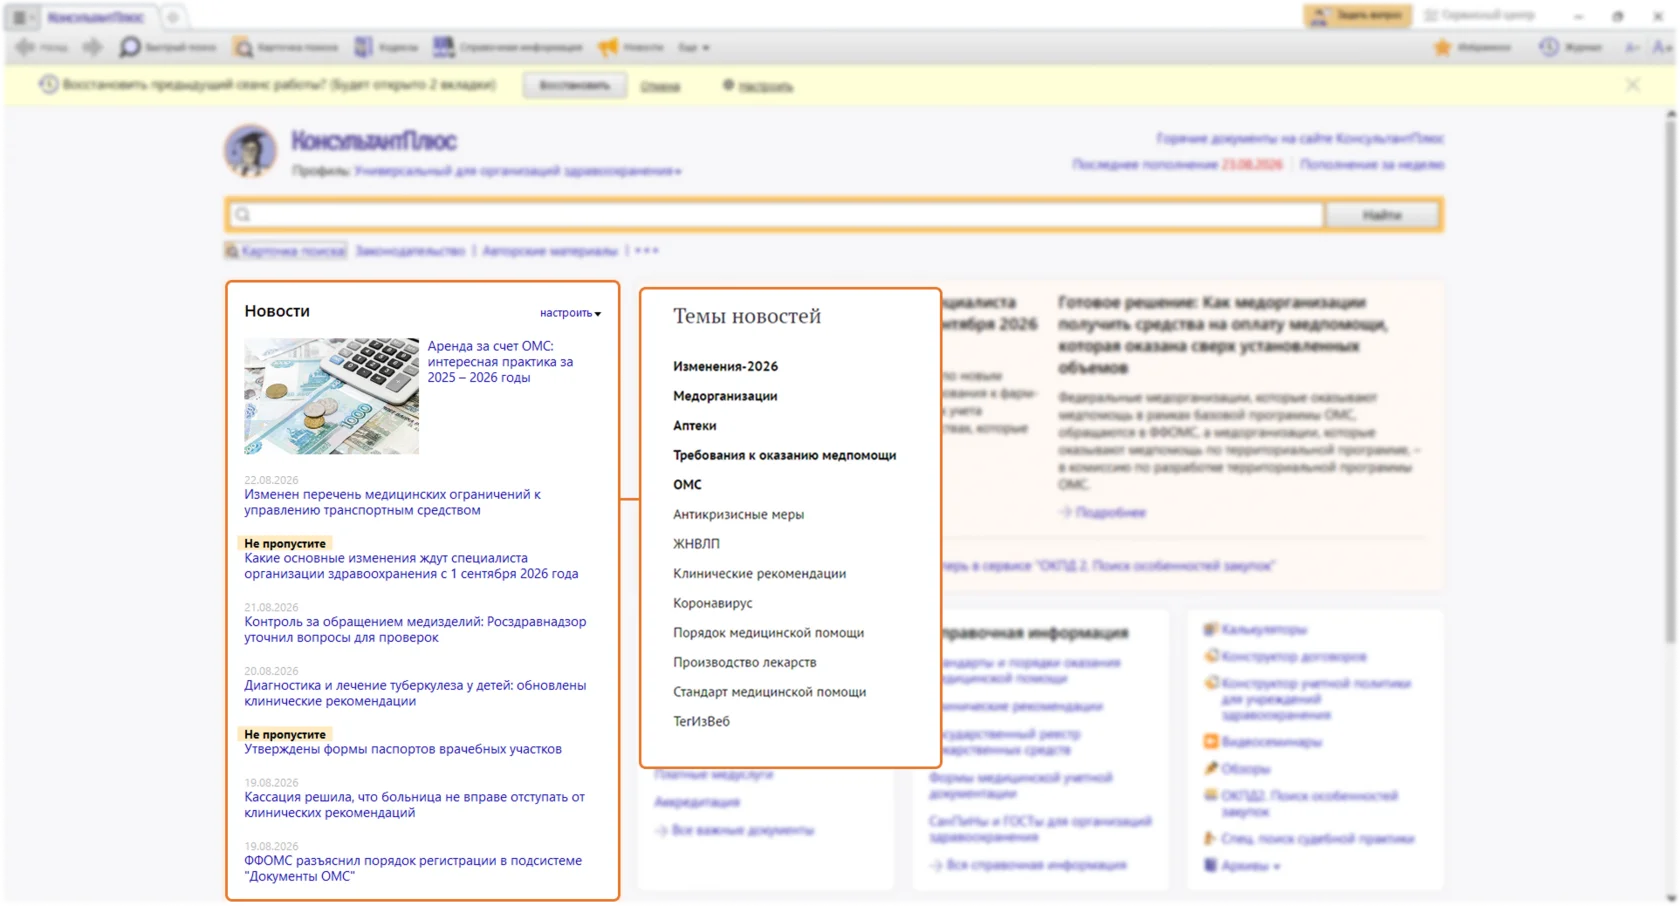Click the main search input field
The image size is (1680, 906).
[x=776, y=215]
